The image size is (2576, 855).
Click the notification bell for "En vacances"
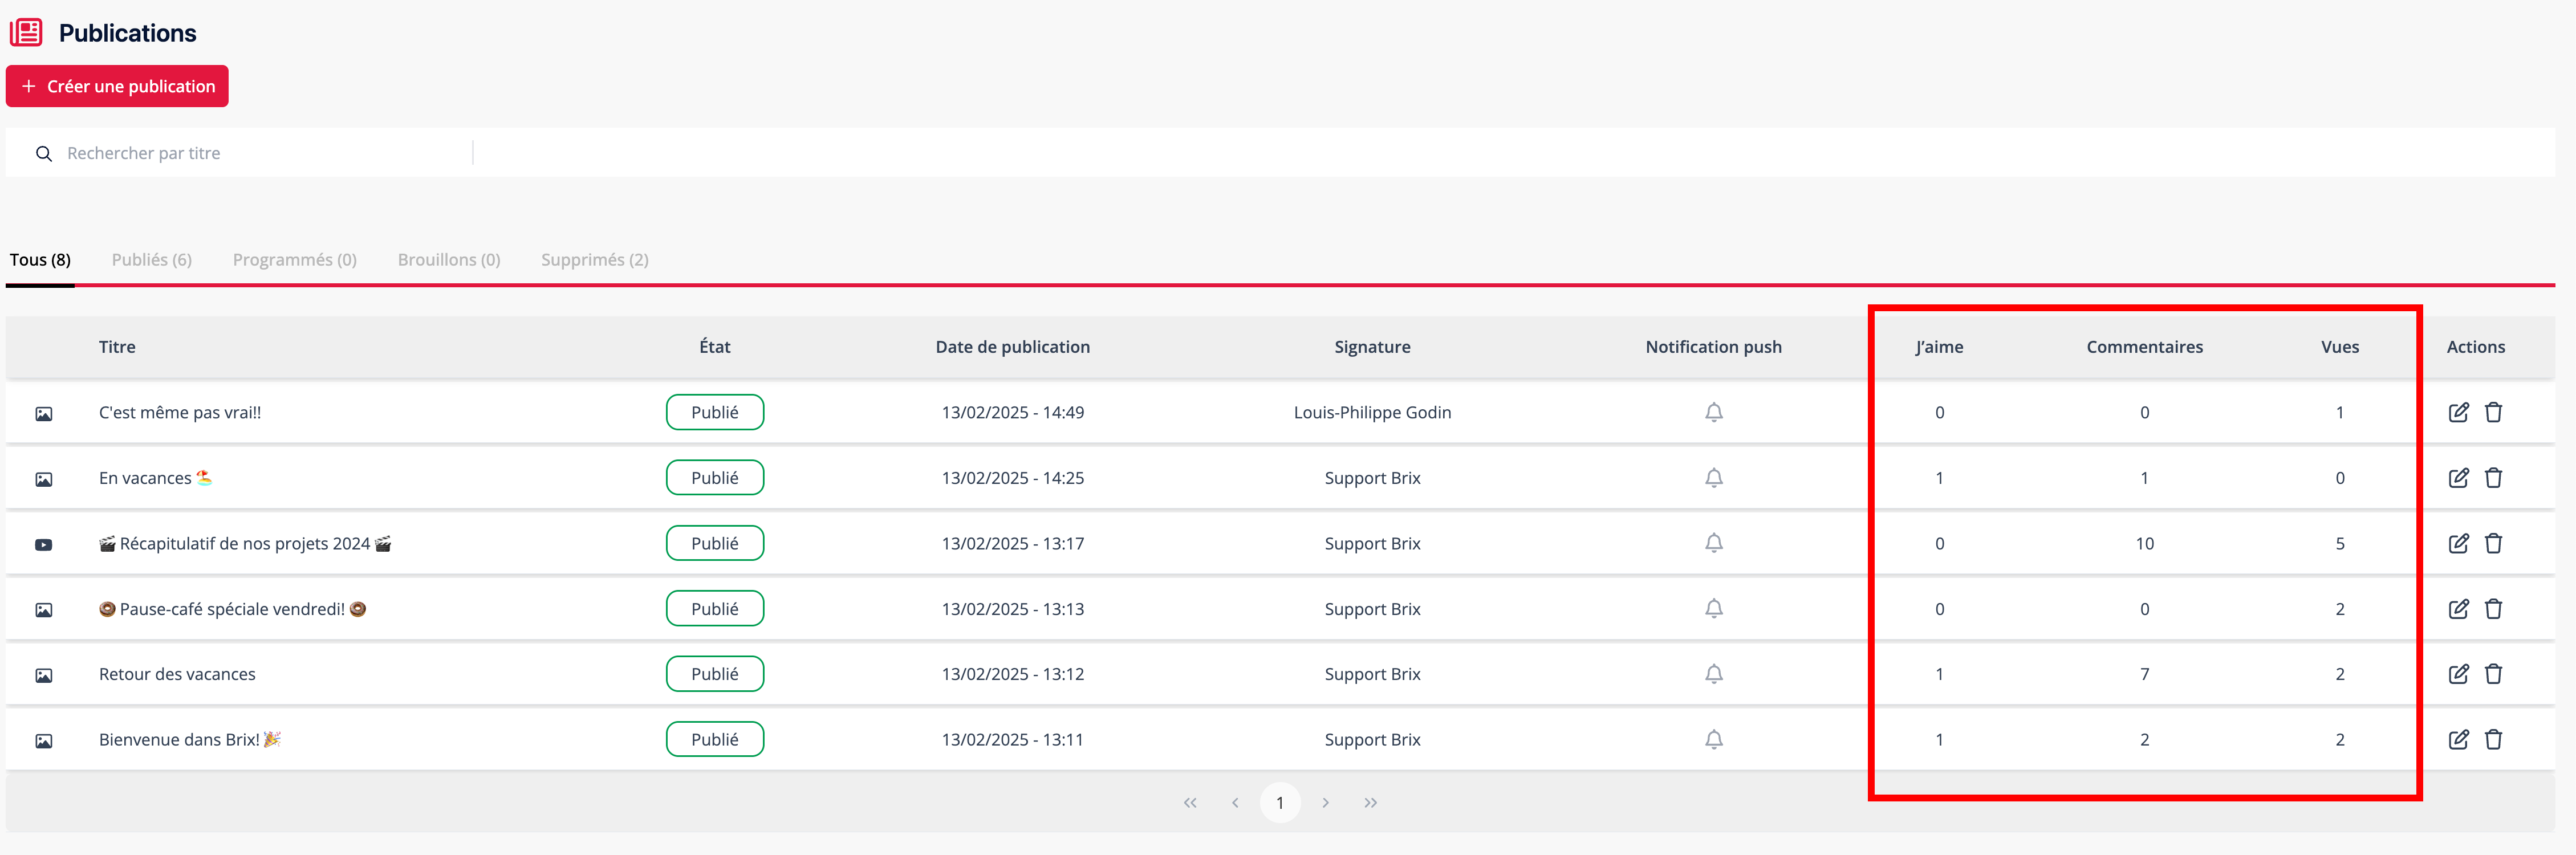1713,478
